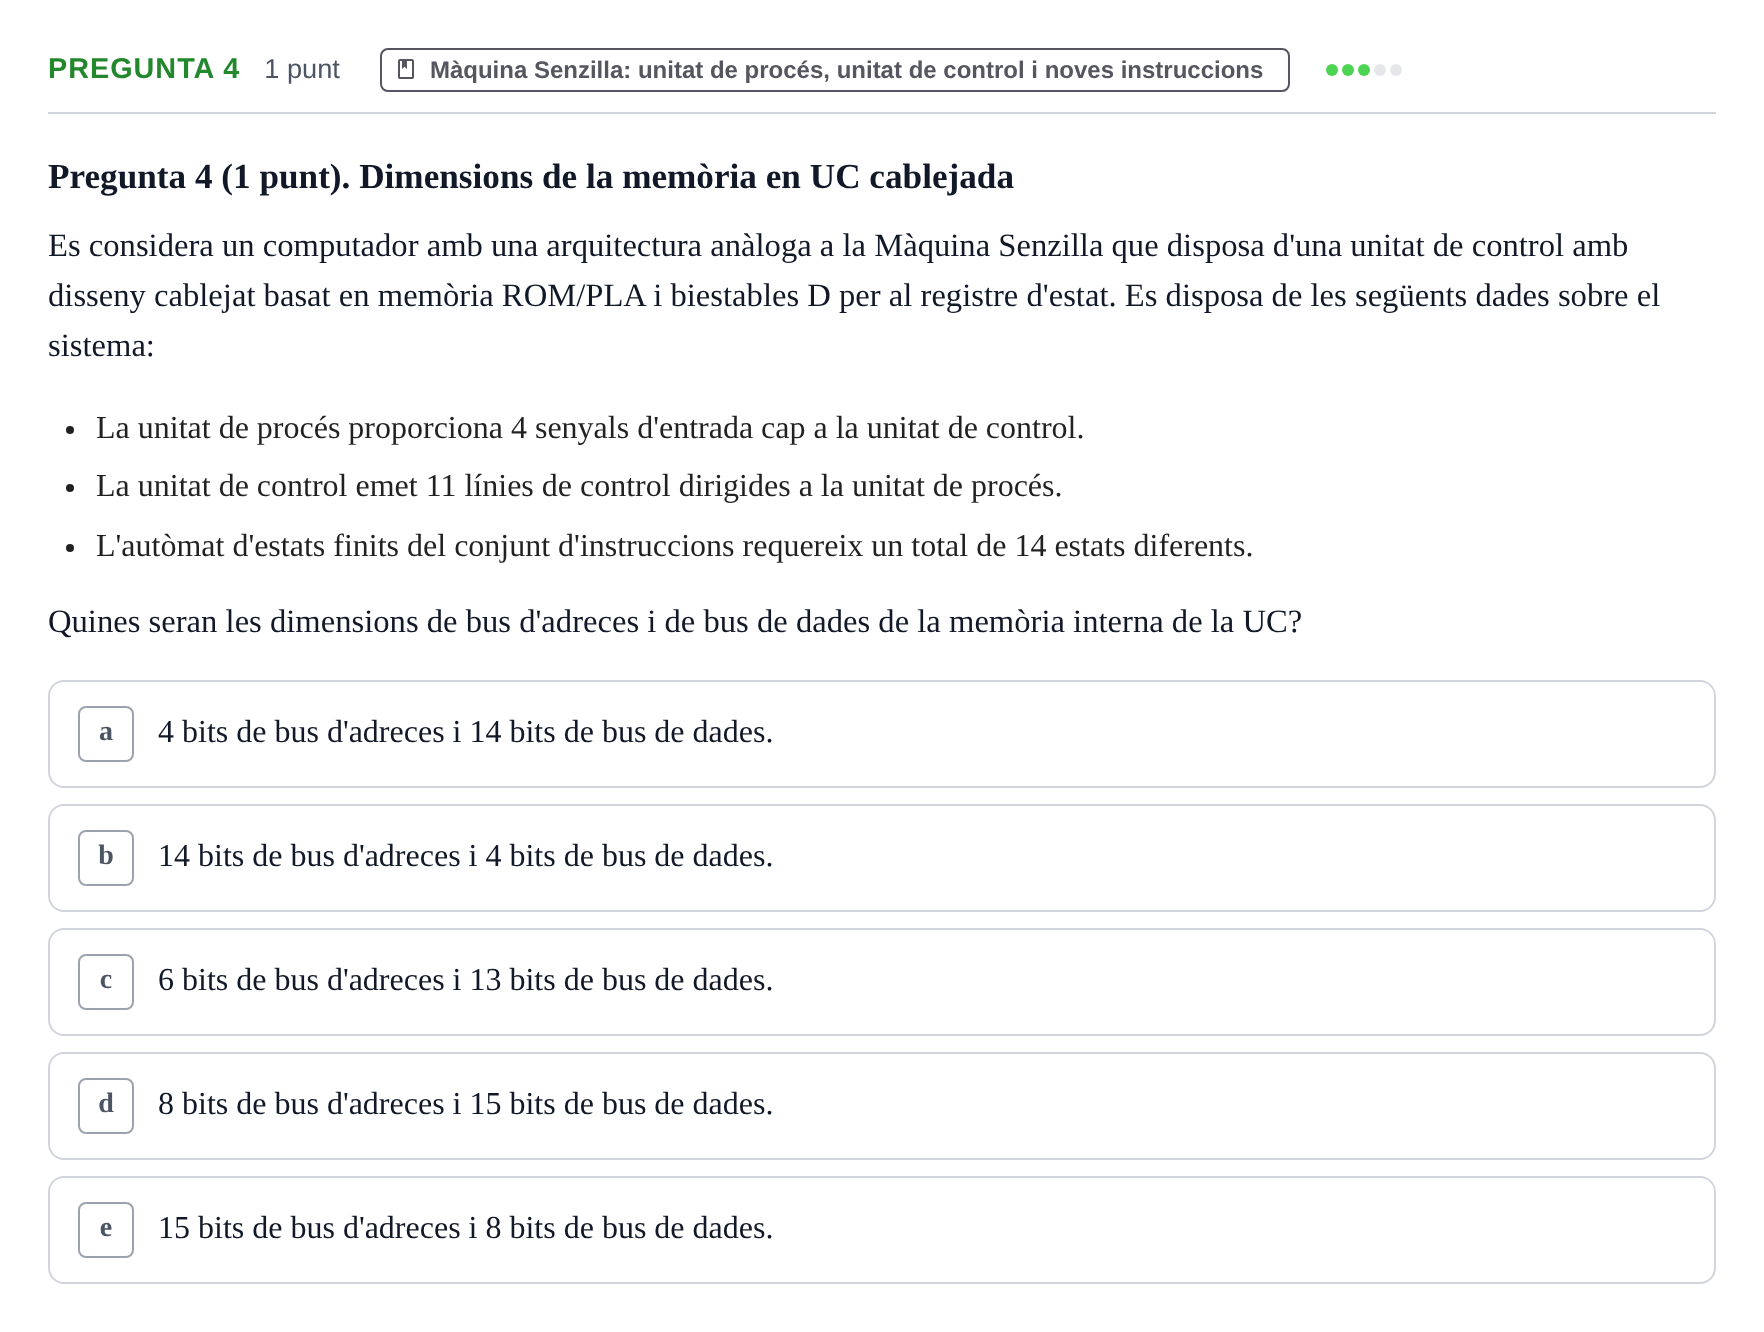The height and width of the screenshot is (1332, 1764).
Task: Click the '1 punt' score label
Action: 302,70
